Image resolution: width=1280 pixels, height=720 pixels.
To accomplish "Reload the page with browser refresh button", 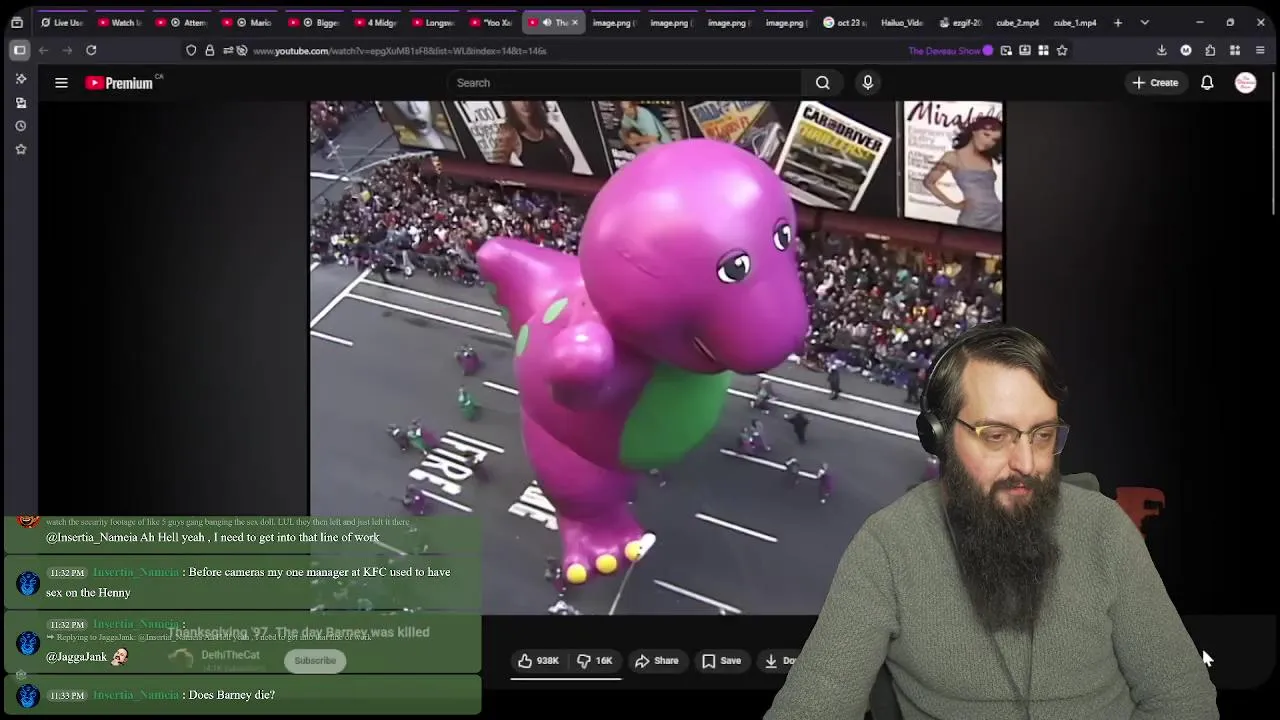I will click(x=91, y=50).
